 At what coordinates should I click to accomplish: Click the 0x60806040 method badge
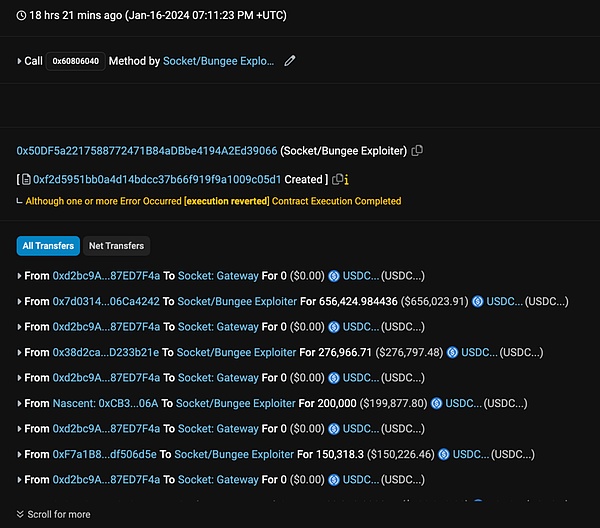(76, 61)
